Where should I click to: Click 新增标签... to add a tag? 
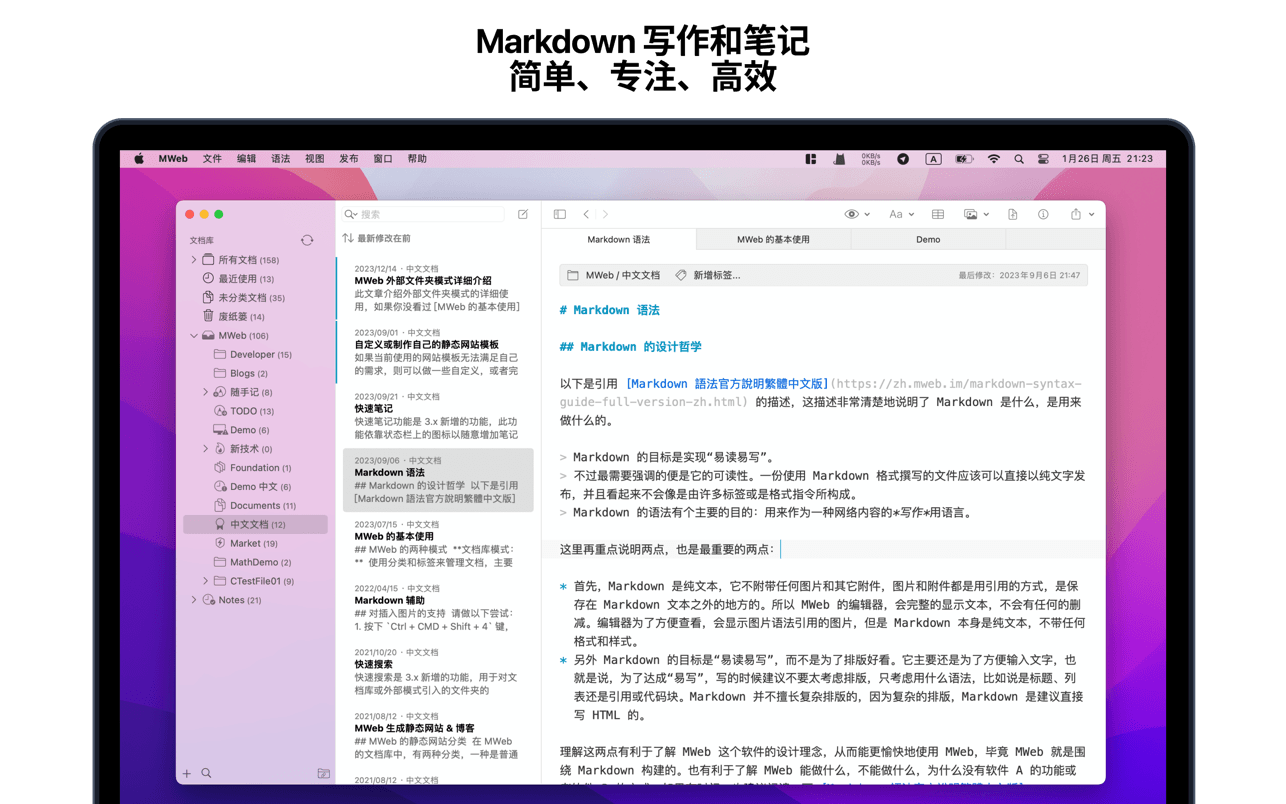click(715, 275)
